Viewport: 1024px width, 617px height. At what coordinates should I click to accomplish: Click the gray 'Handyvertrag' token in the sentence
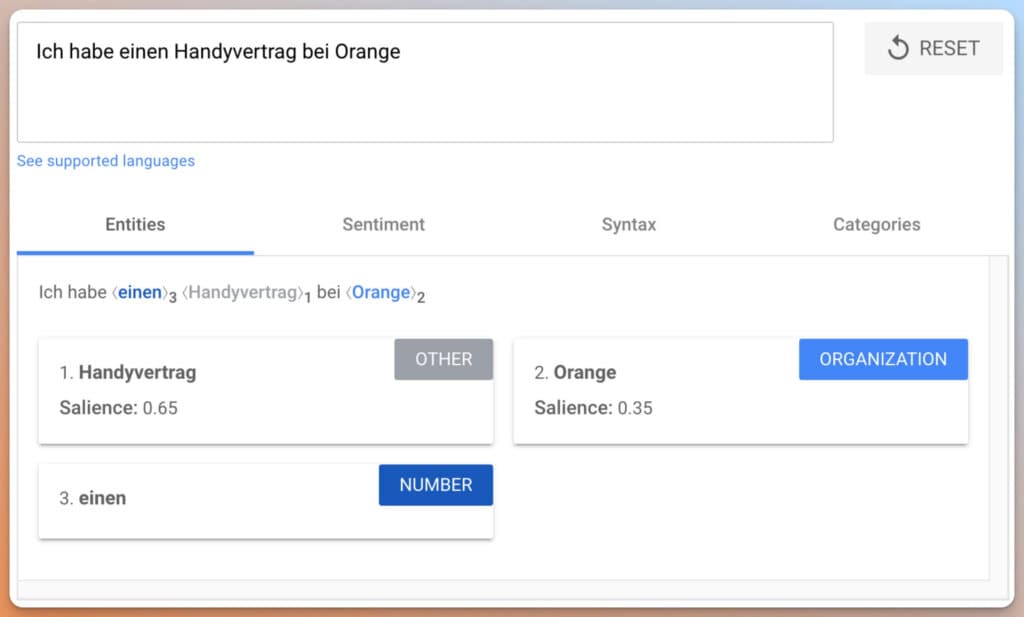tap(244, 293)
